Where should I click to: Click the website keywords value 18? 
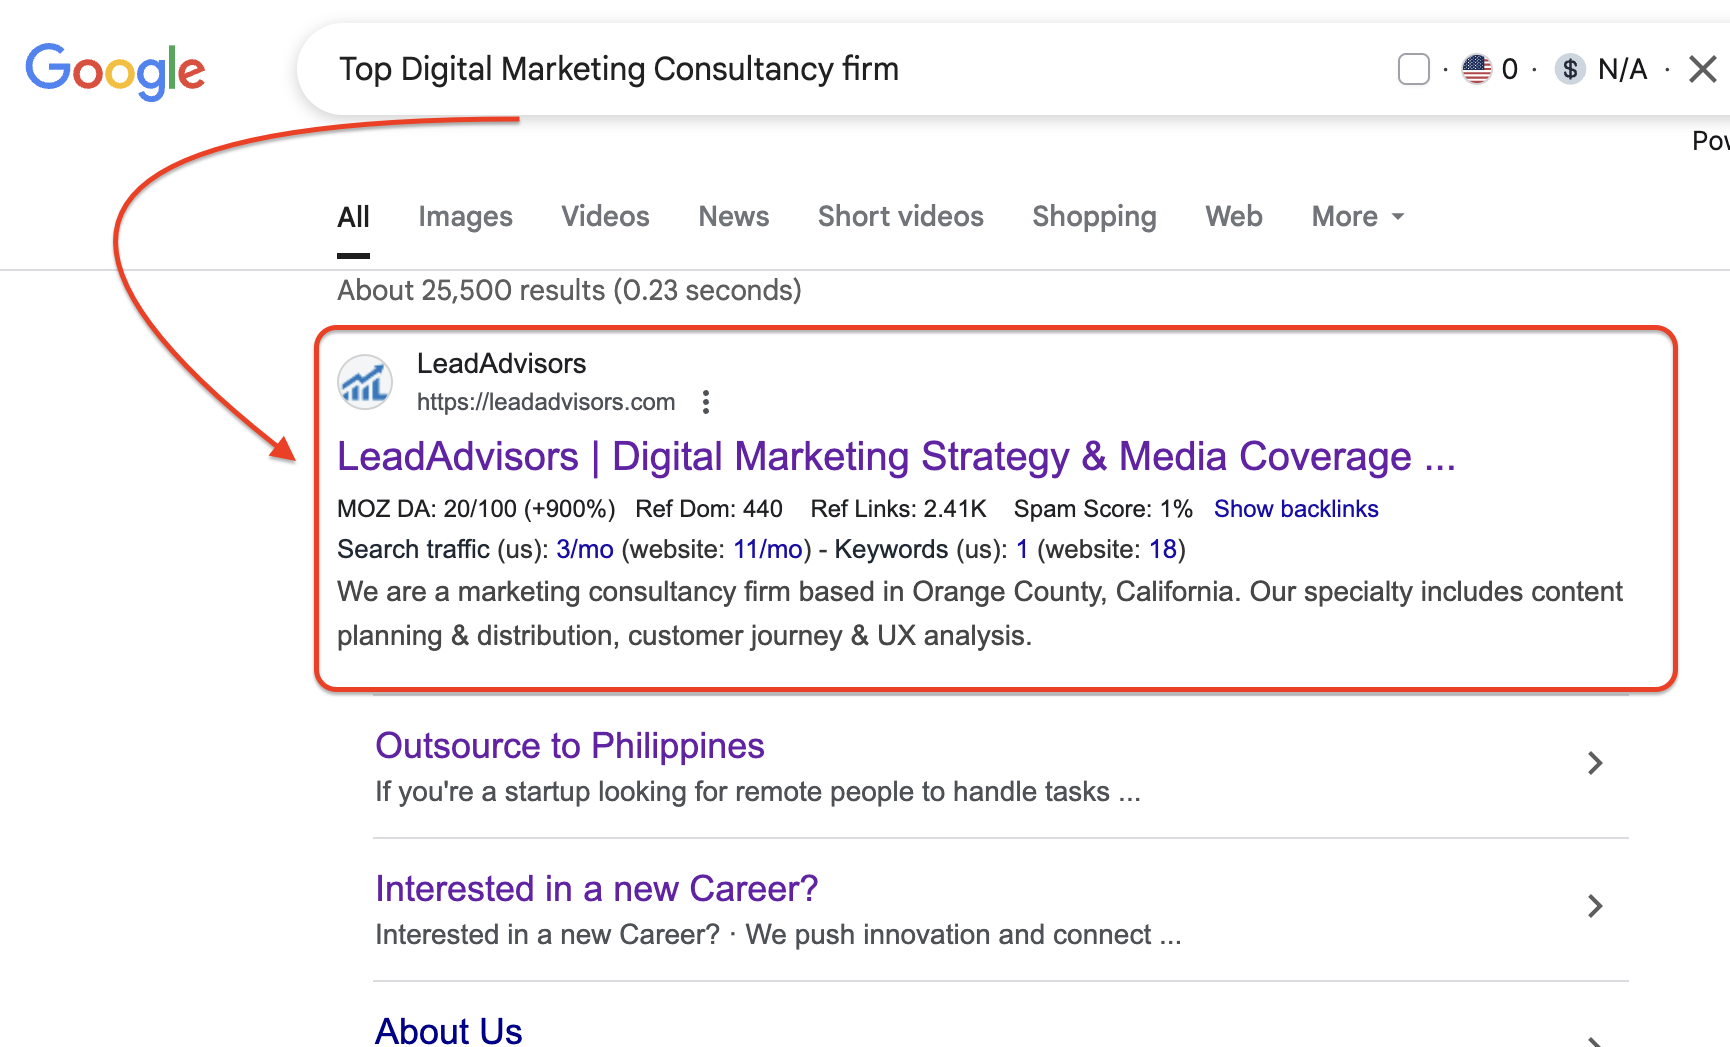pos(1163,549)
